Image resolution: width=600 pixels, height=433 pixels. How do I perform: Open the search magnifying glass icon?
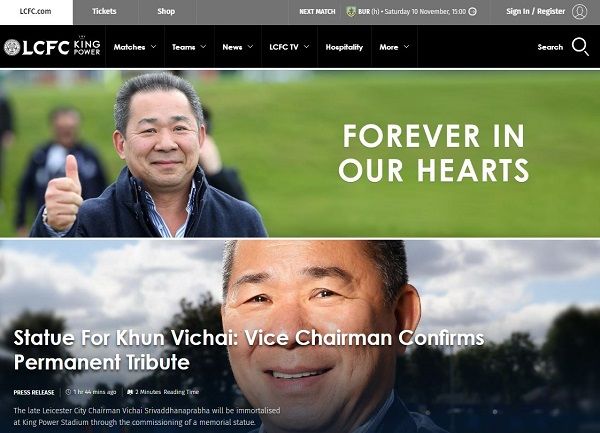pyautogui.click(x=580, y=47)
